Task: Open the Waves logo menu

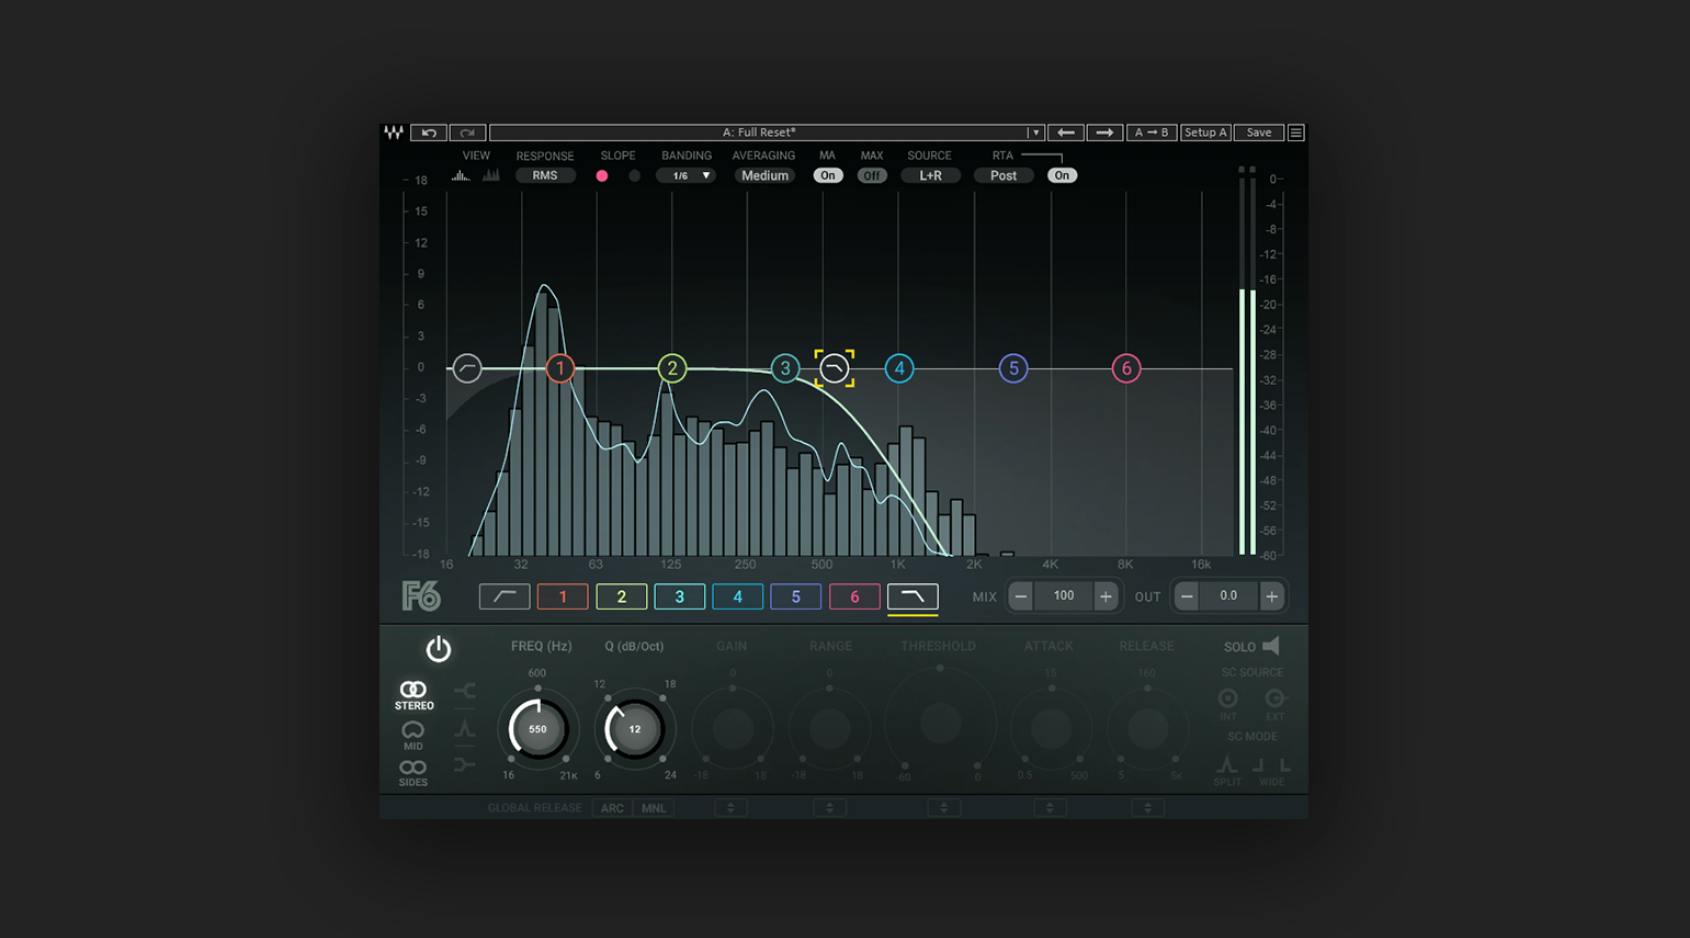Action: pos(394,132)
